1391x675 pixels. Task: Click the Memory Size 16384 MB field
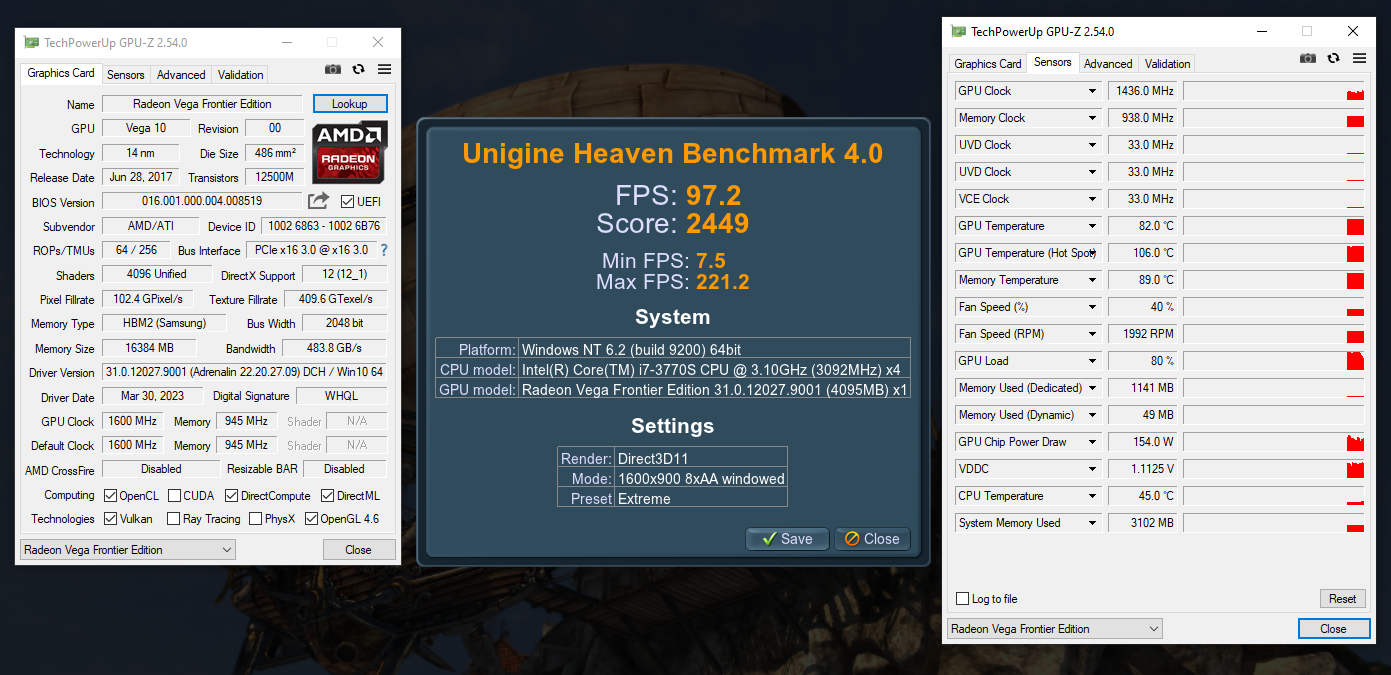pyautogui.click(x=151, y=348)
